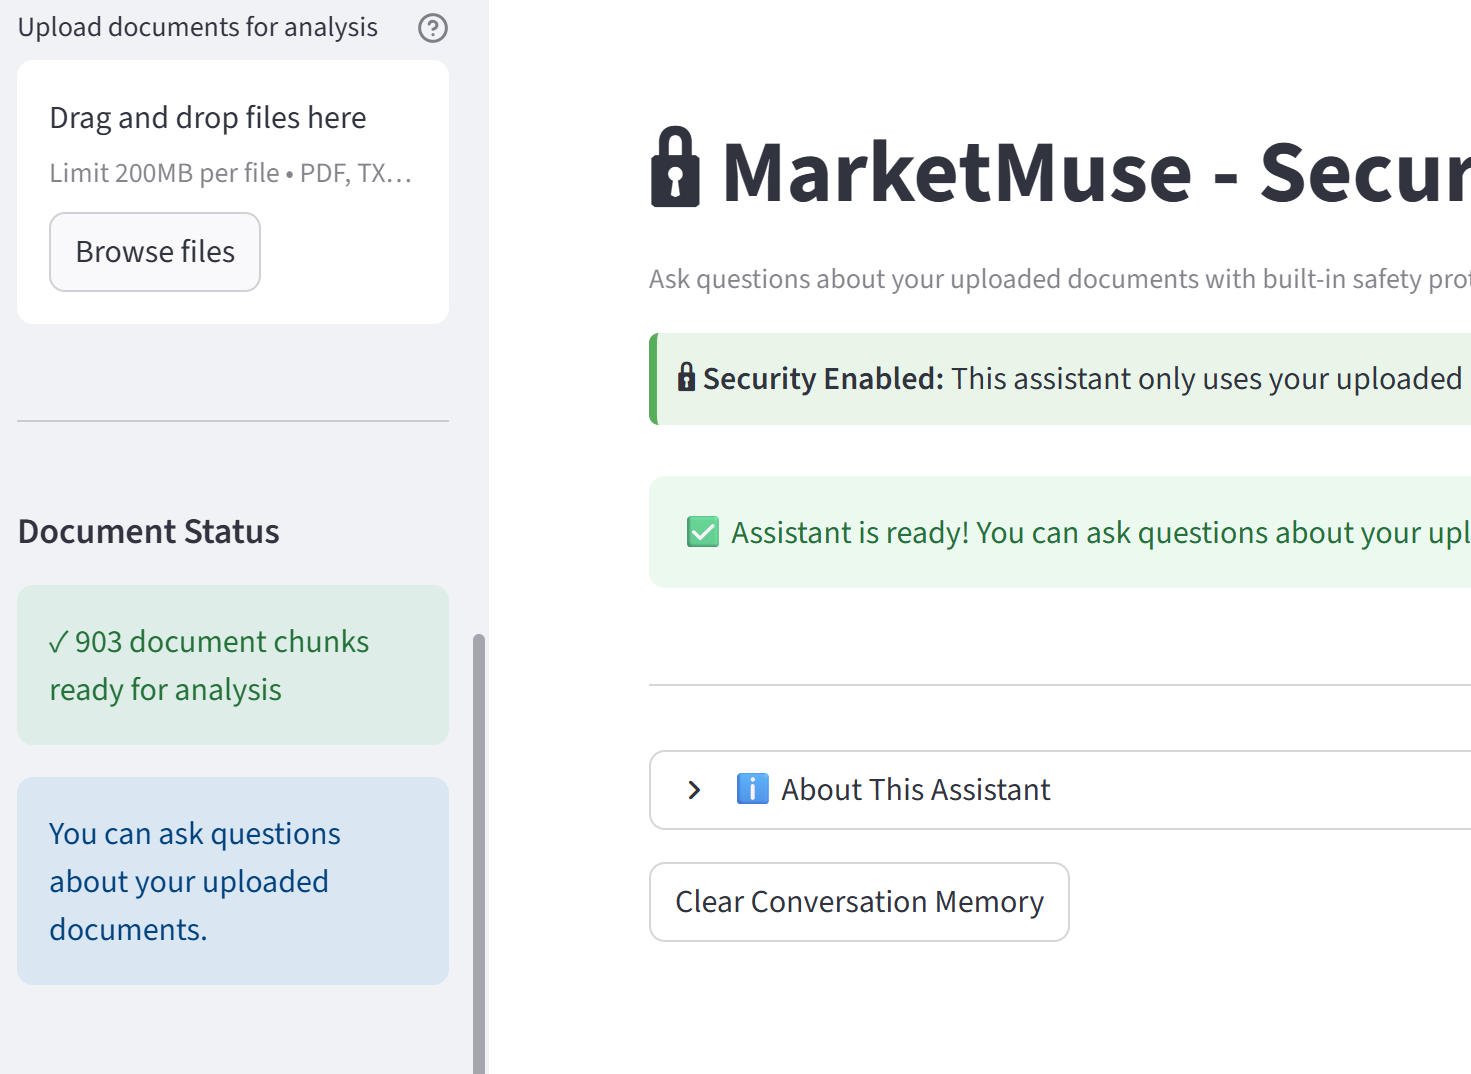Click Clear Conversation Memory button
The height and width of the screenshot is (1074, 1471).
(x=859, y=902)
